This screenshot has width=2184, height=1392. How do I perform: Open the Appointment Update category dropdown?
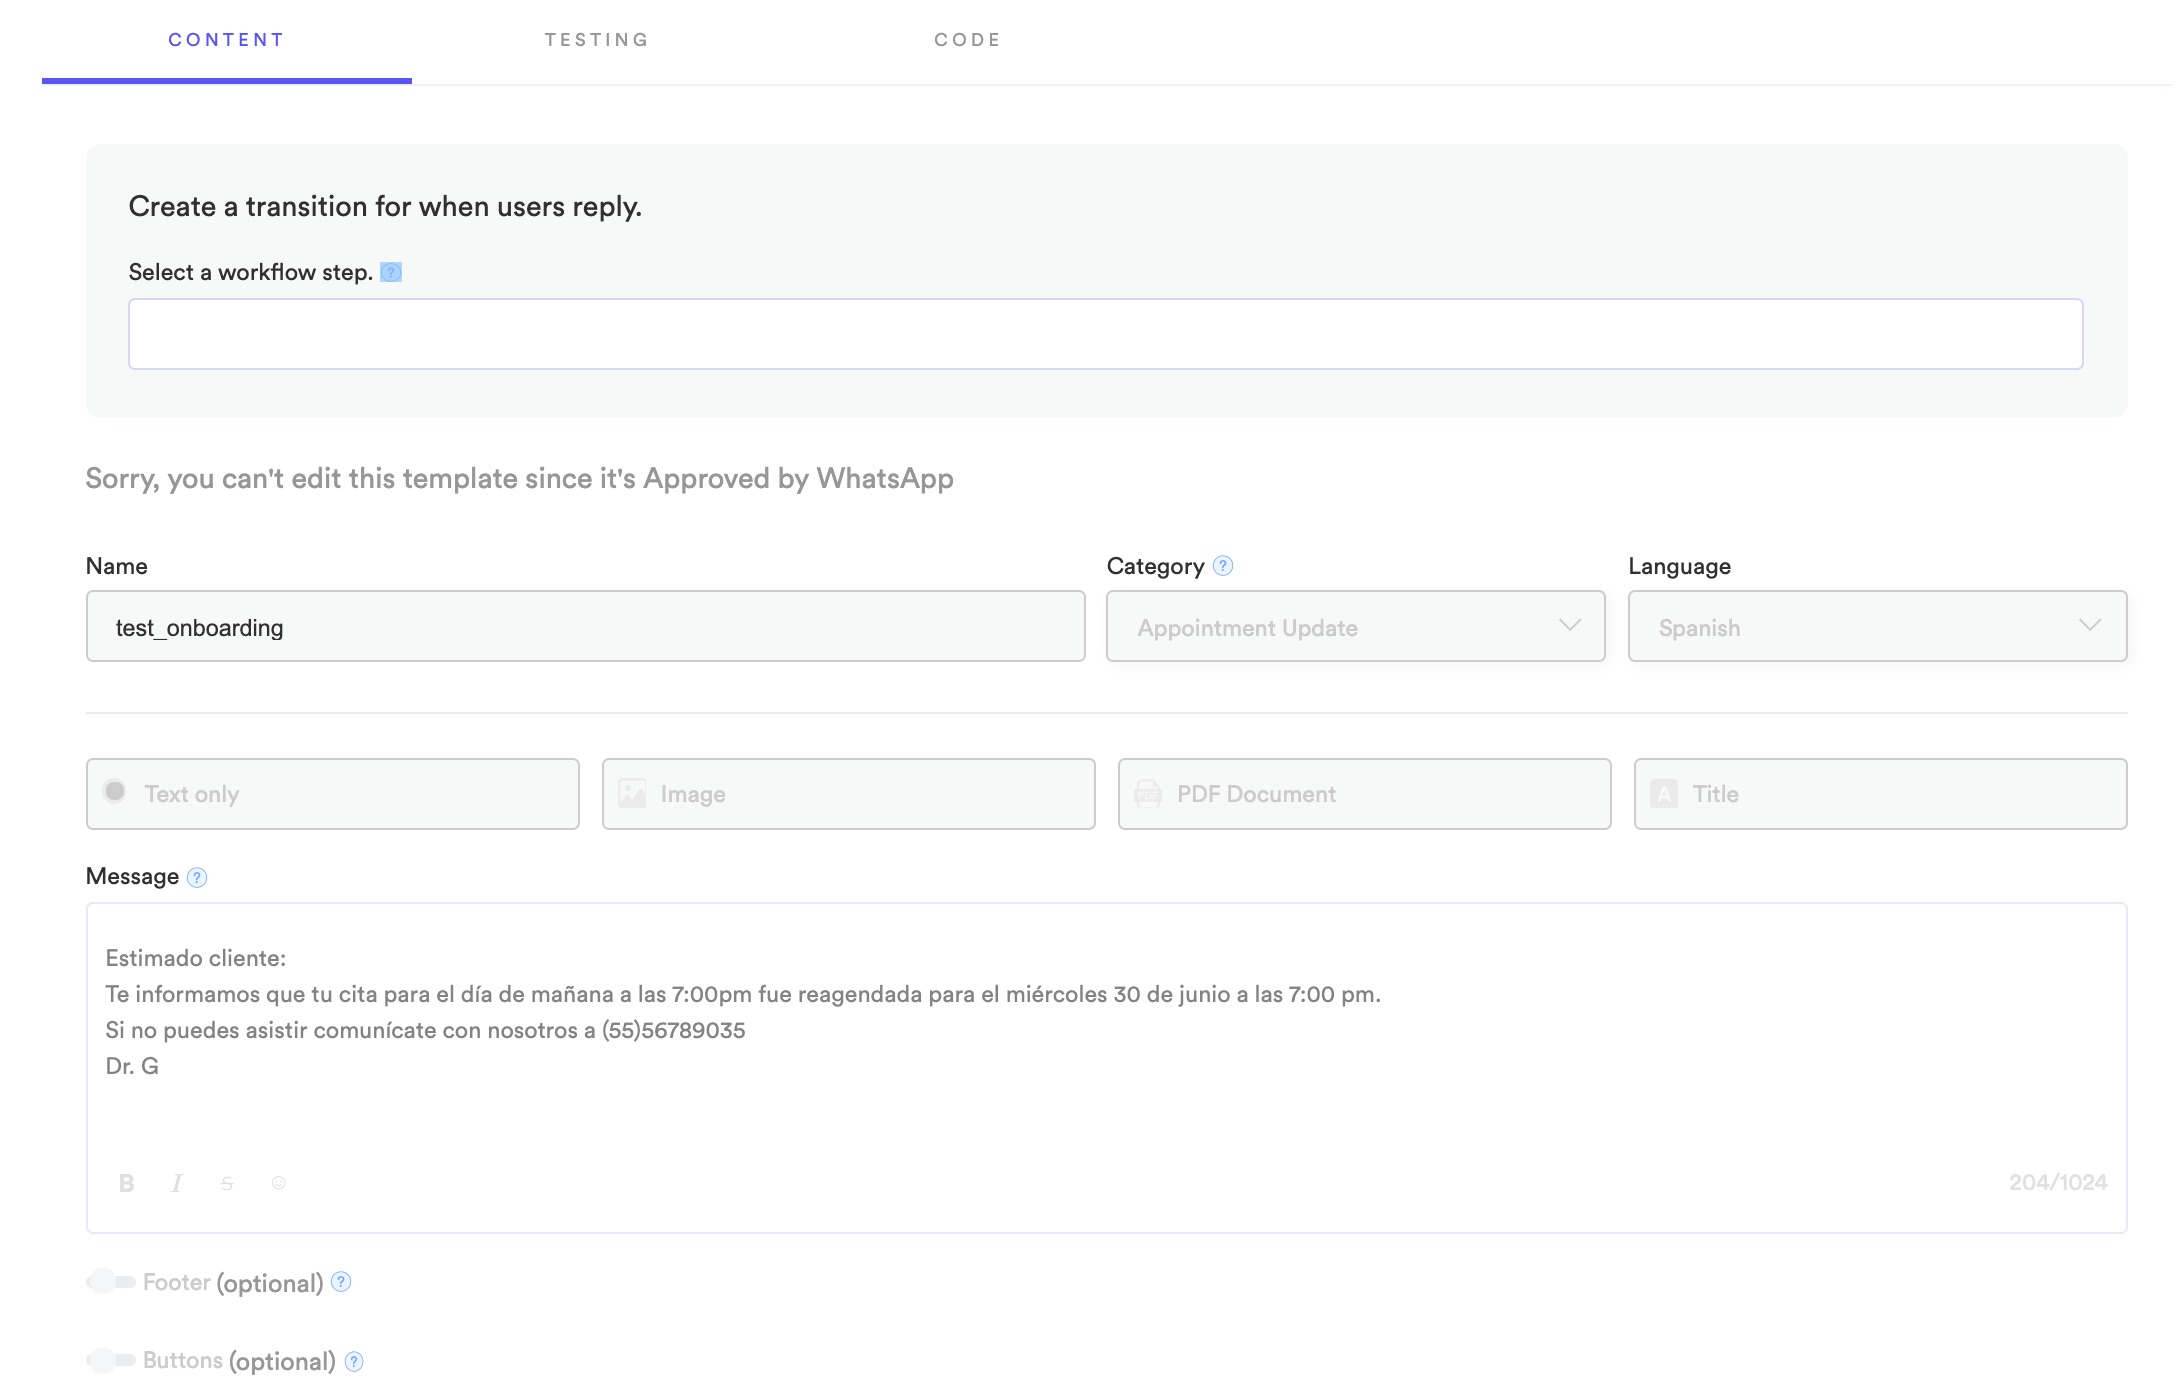1355,627
